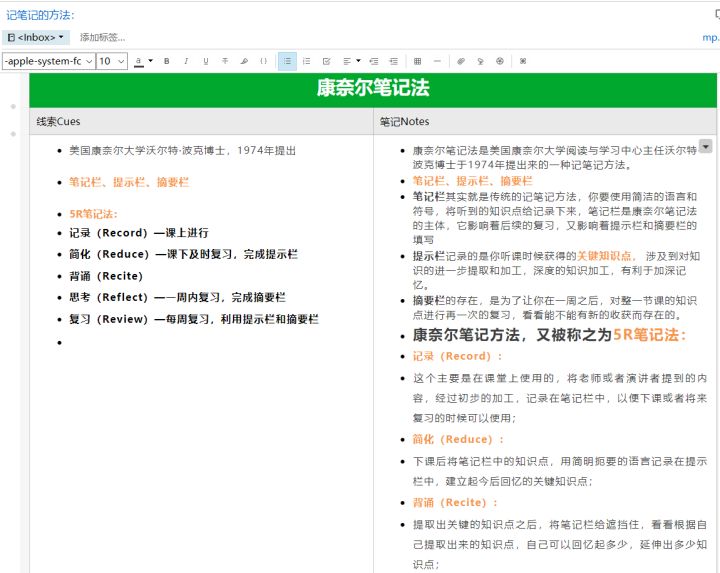Click the circular insert icon in toolbar

[500, 61]
